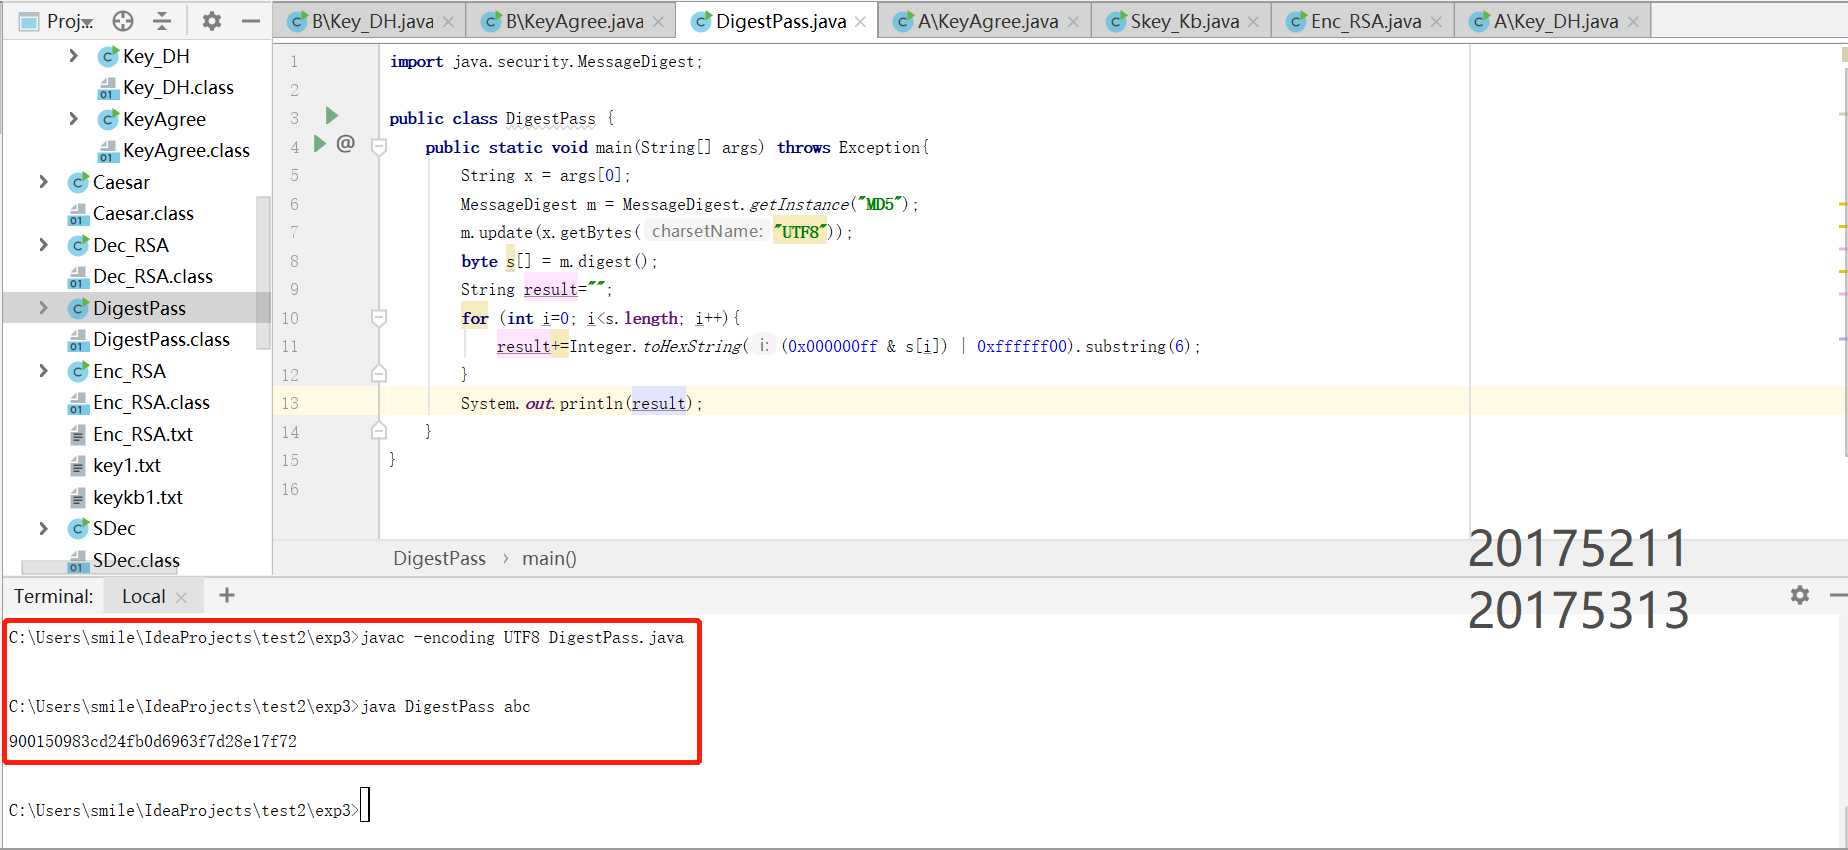Expand the Key_DH tree node

(73, 56)
